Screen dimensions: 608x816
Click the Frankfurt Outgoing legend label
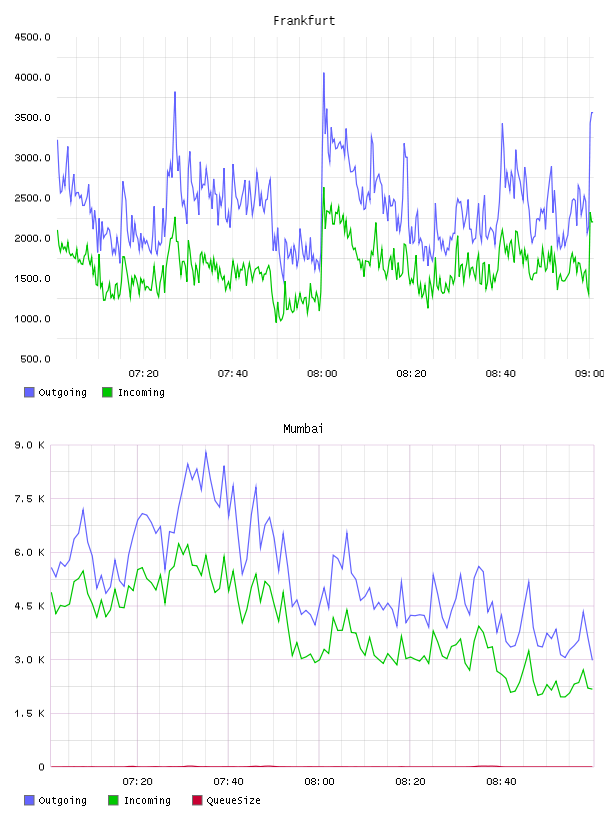point(62,392)
